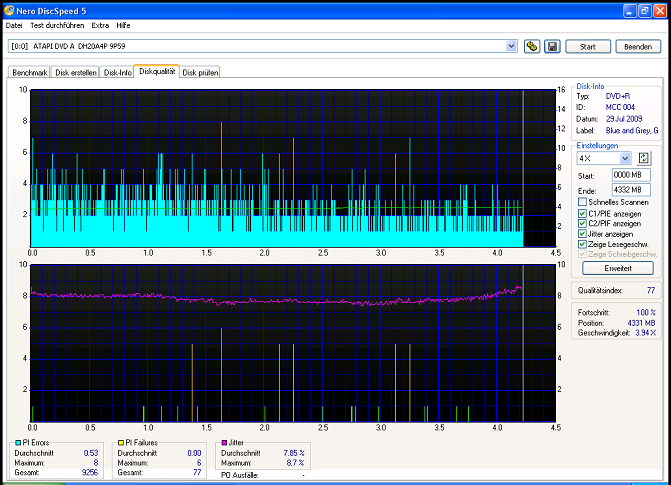Click the Fortschritt value 100 %
The width and height of the screenshot is (671, 485).
646,312
